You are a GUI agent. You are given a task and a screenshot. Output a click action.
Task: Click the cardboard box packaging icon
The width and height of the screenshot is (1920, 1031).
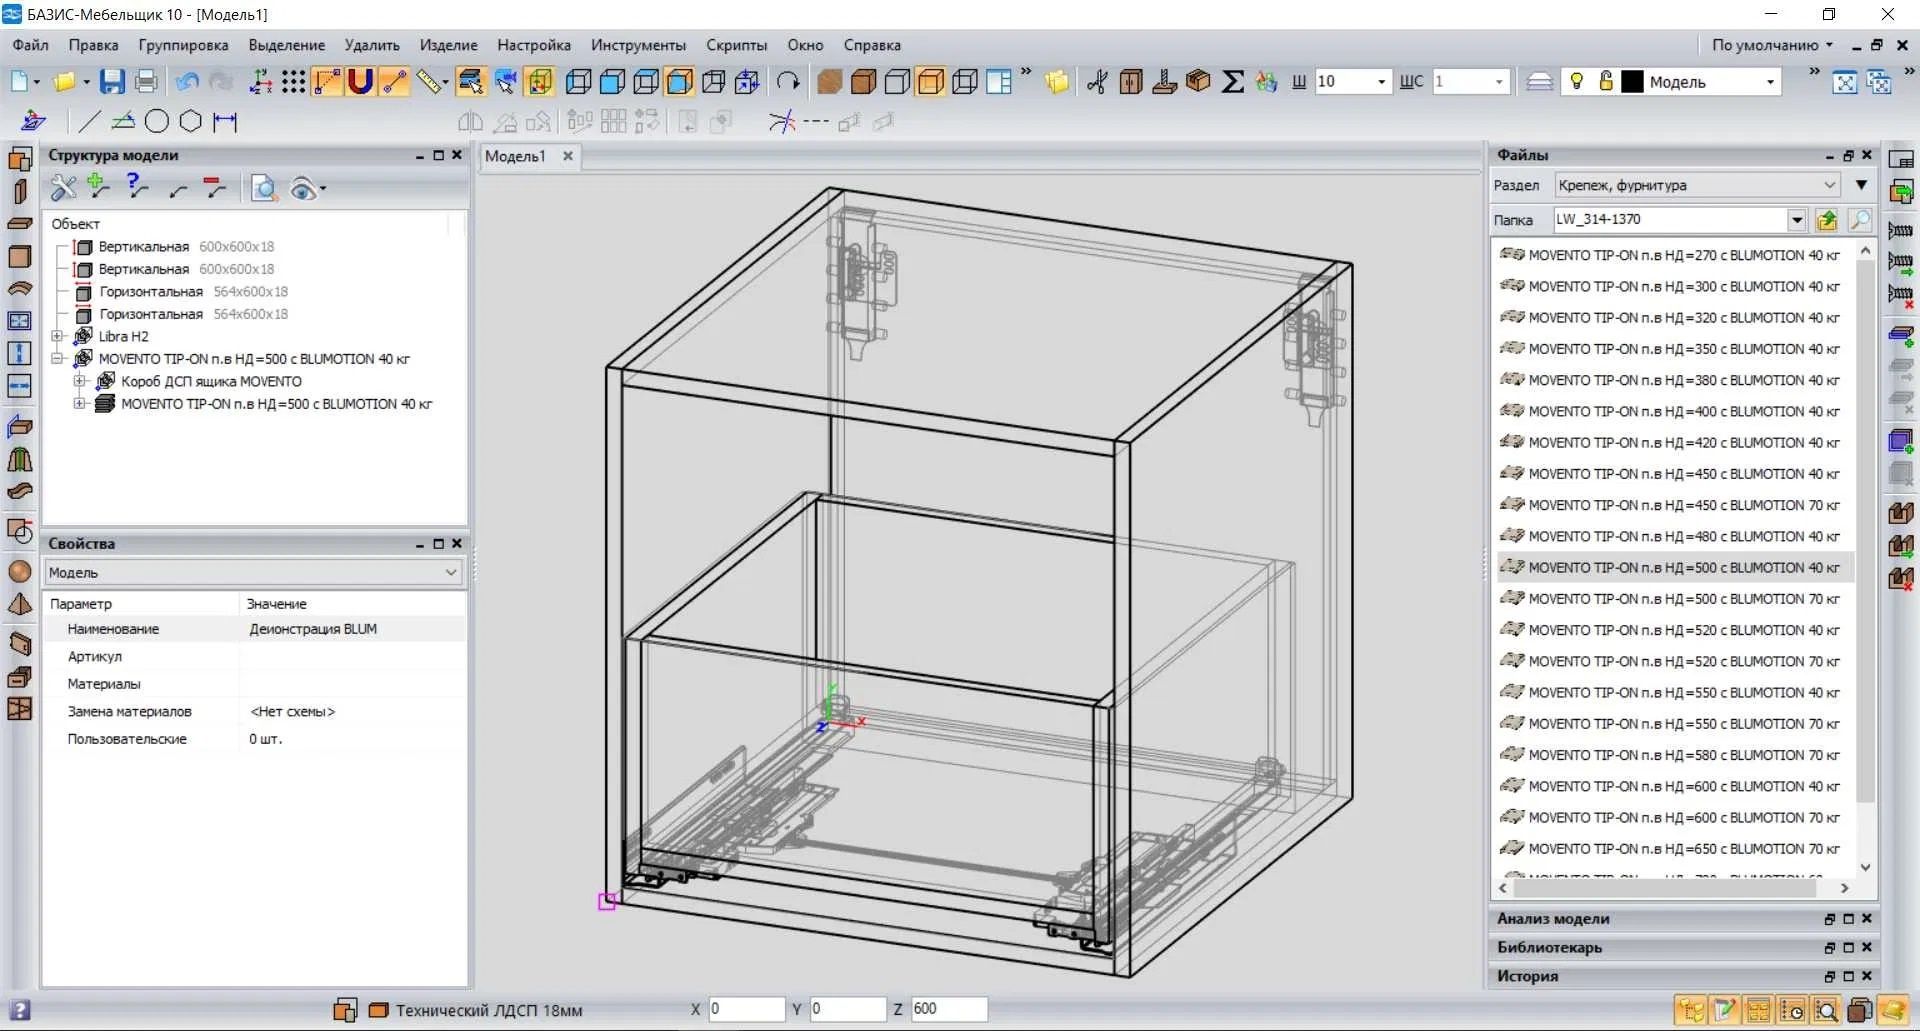point(1198,82)
